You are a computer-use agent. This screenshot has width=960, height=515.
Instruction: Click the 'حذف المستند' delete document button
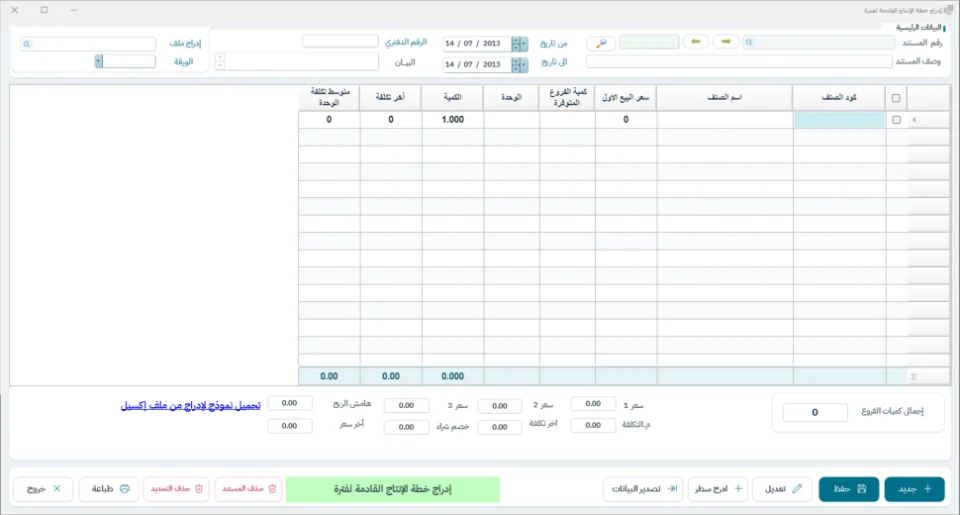point(248,489)
